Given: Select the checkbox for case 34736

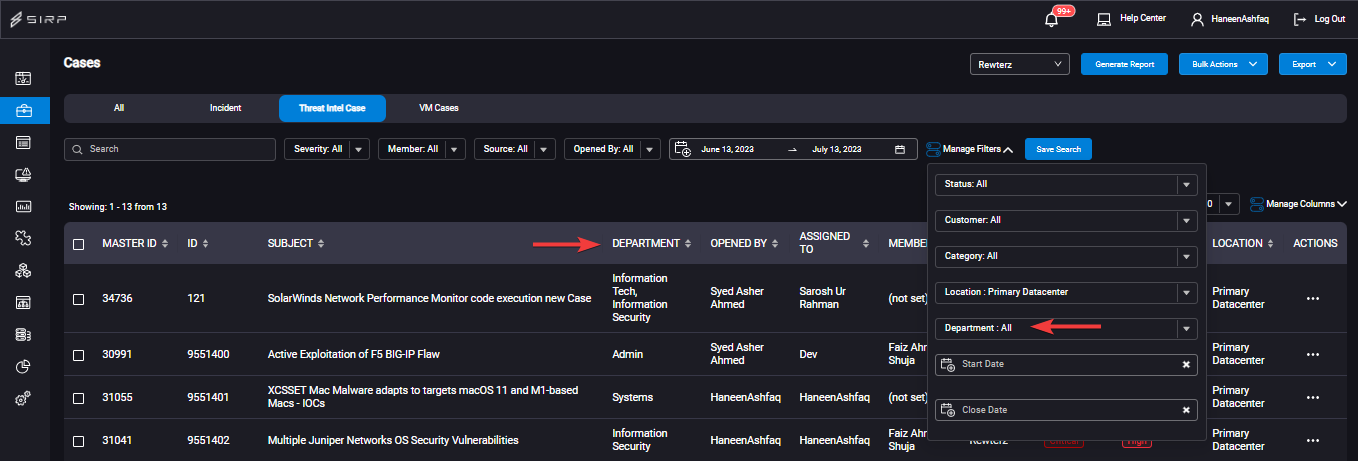Looking at the screenshot, I should [79, 298].
